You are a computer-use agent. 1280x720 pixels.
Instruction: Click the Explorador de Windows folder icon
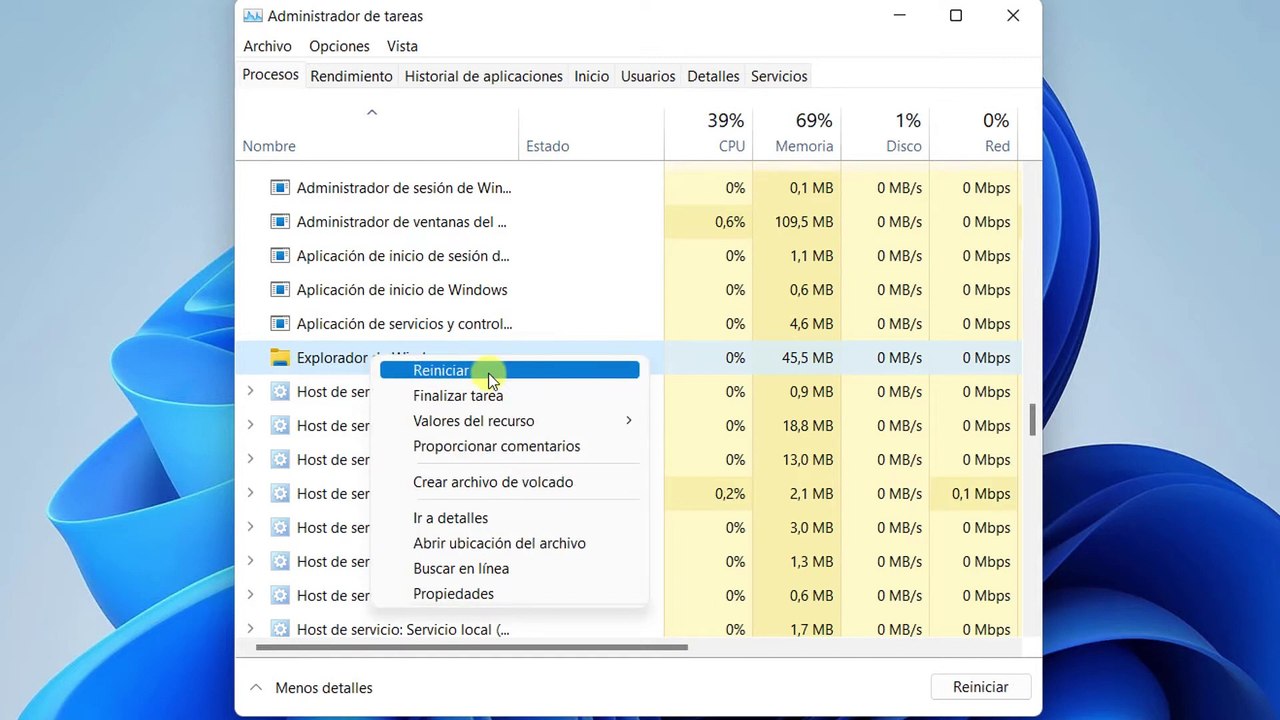(280, 358)
